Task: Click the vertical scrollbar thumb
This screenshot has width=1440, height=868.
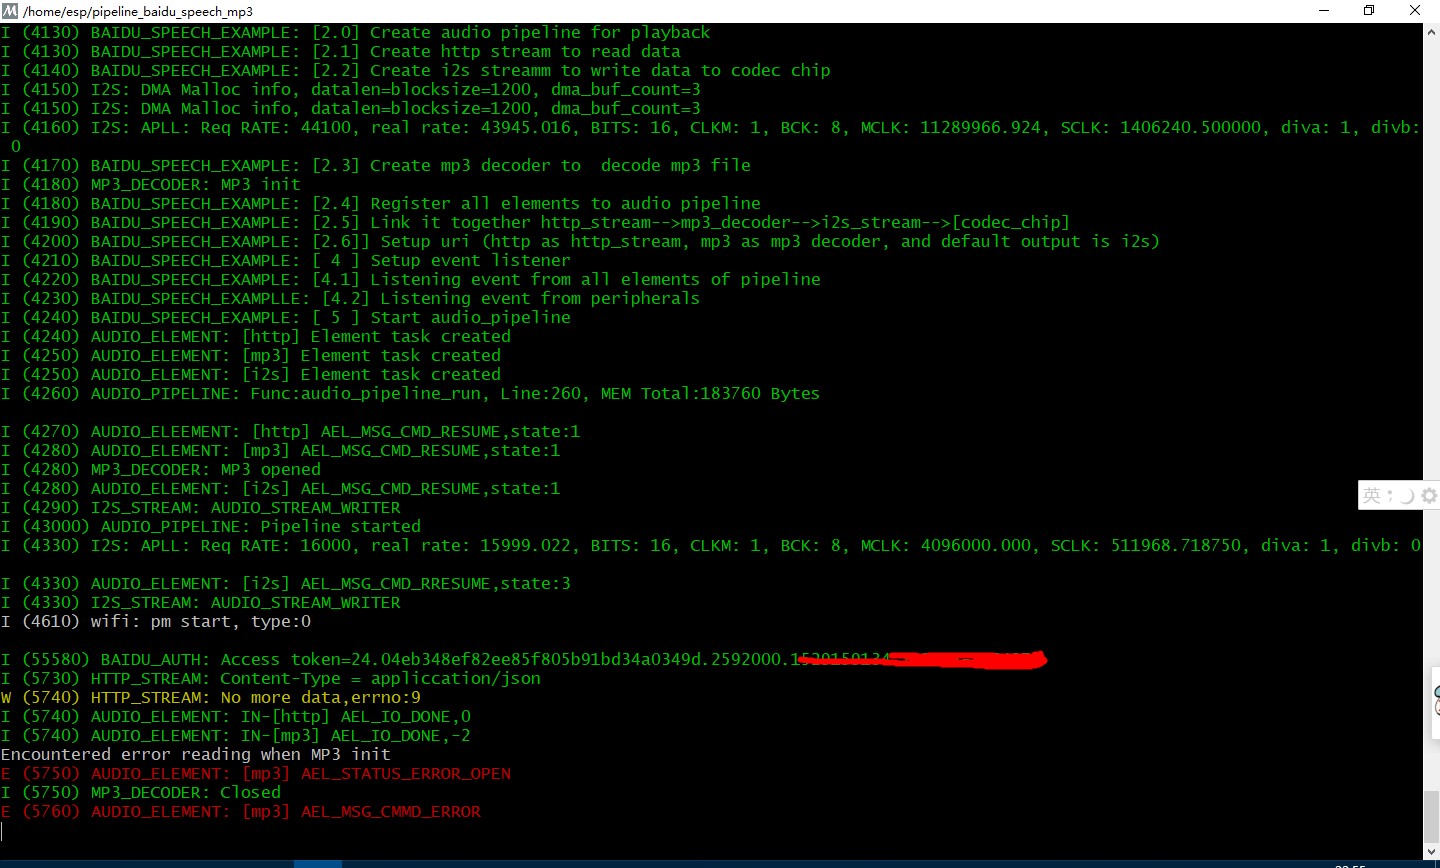Action: coord(1431,815)
